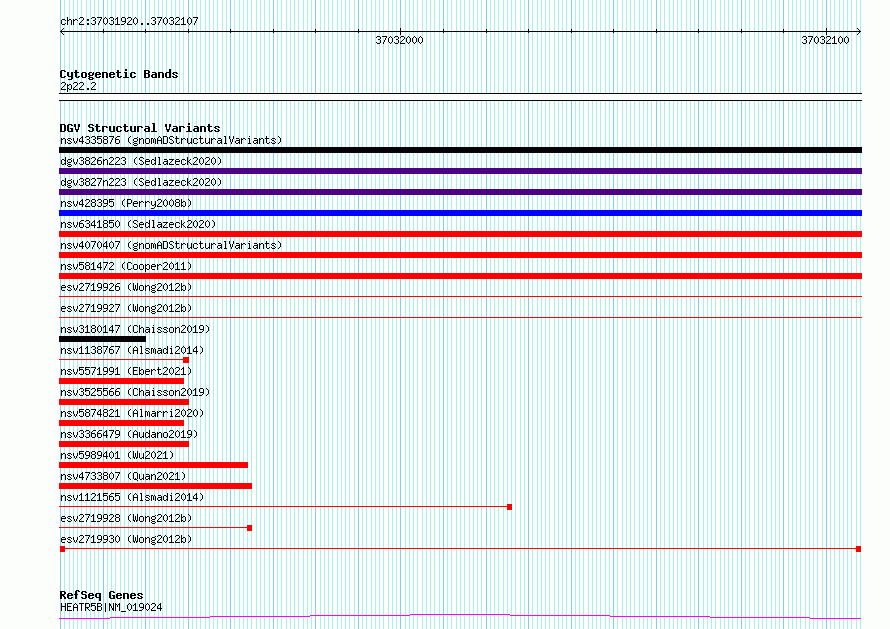Click the red end marker of esv2719928
The image size is (890, 629).
click(x=250, y=528)
